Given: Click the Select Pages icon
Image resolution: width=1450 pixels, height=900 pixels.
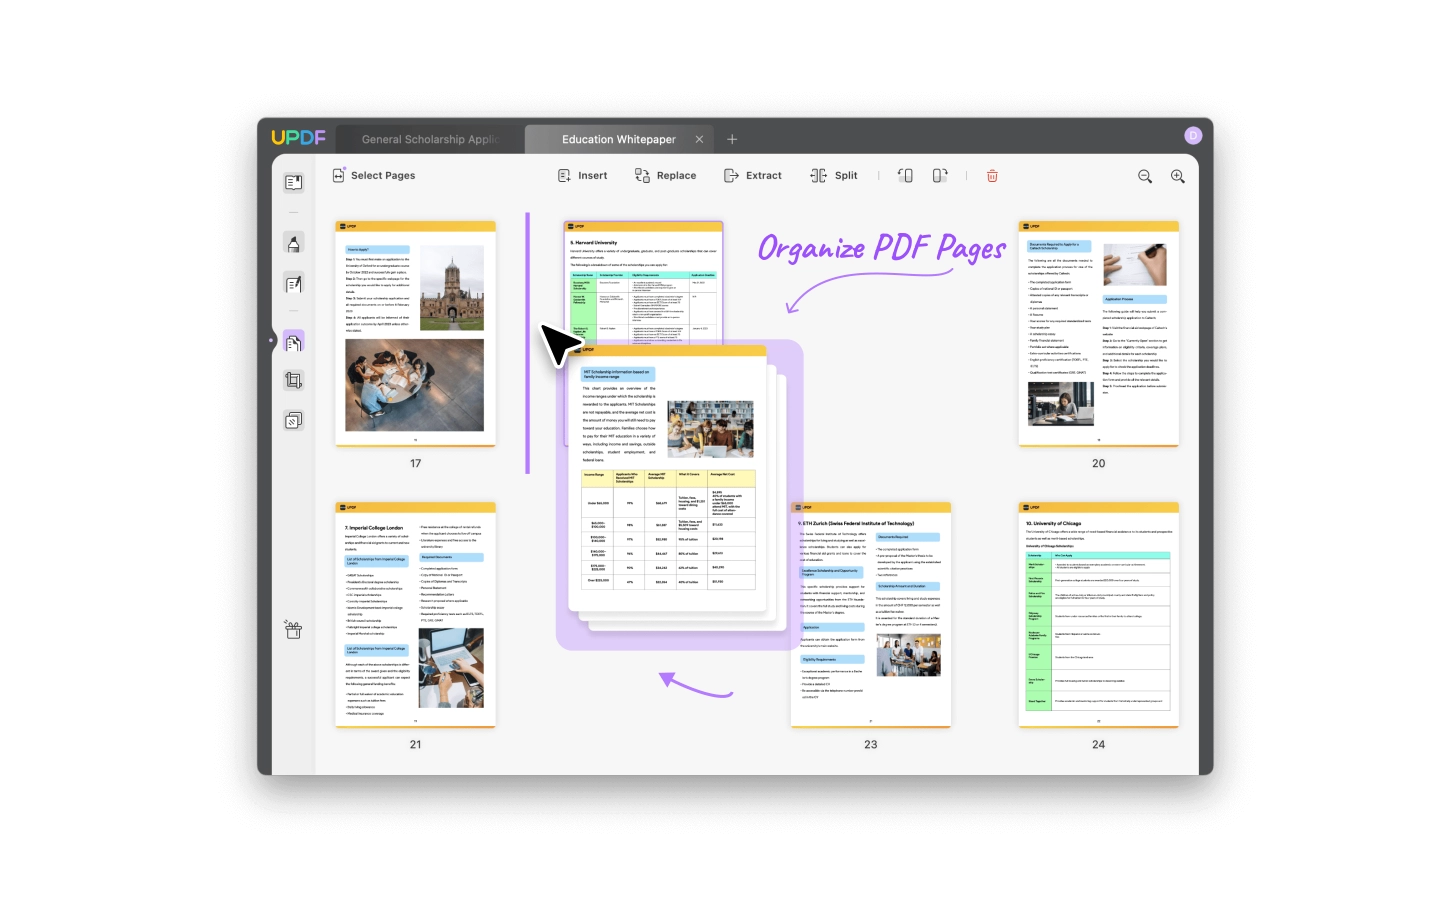Looking at the screenshot, I should [338, 175].
